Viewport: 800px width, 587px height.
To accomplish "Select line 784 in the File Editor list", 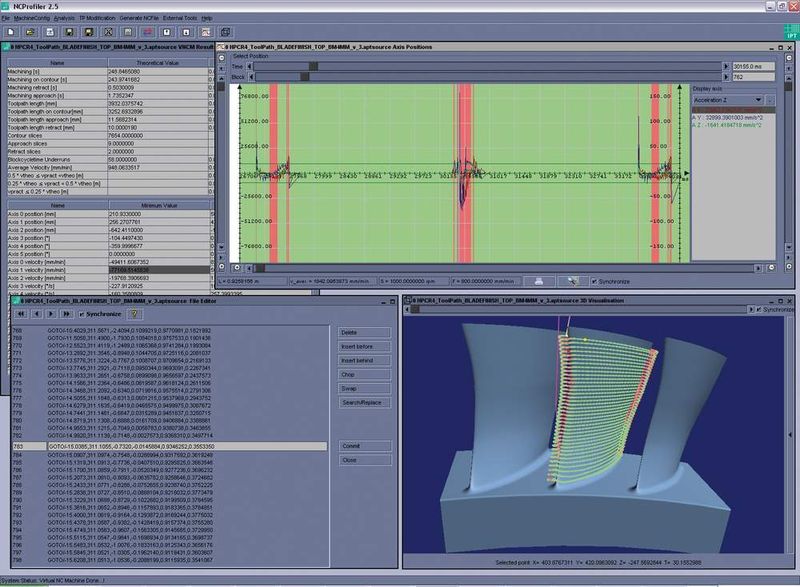I will pos(169,454).
